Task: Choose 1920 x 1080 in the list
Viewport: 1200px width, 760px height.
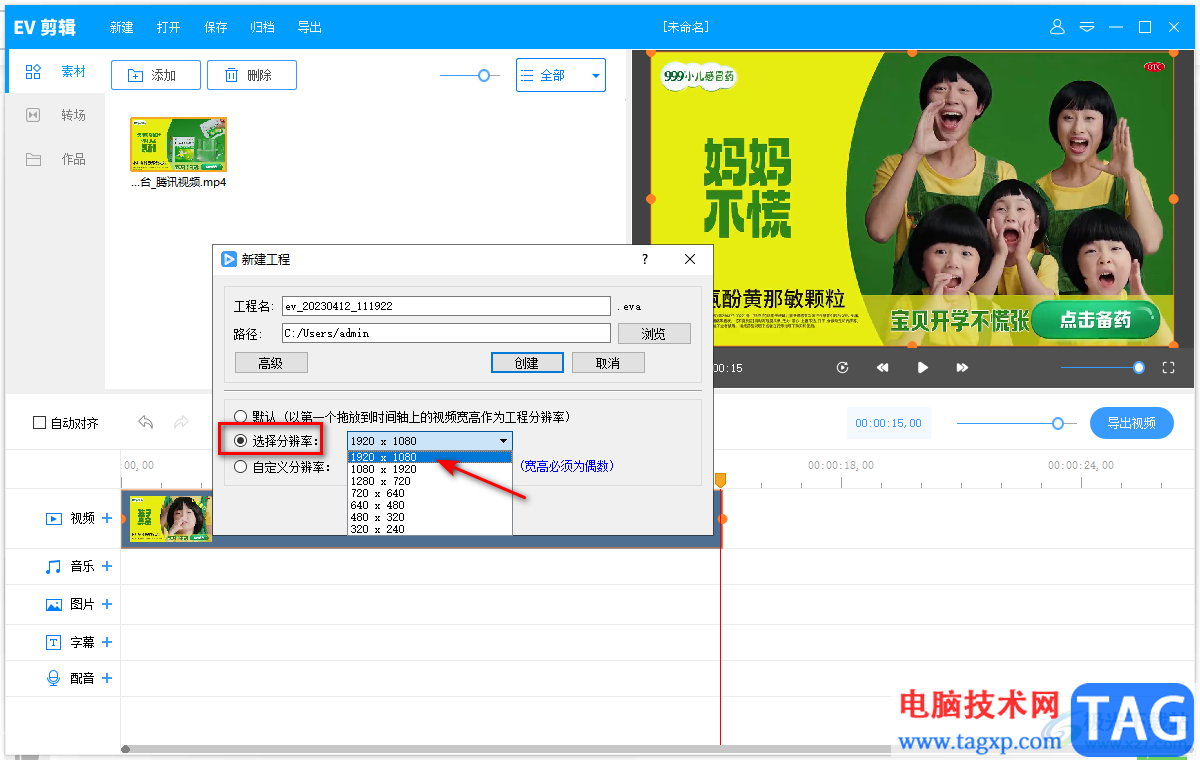Action: (x=430, y=457)
